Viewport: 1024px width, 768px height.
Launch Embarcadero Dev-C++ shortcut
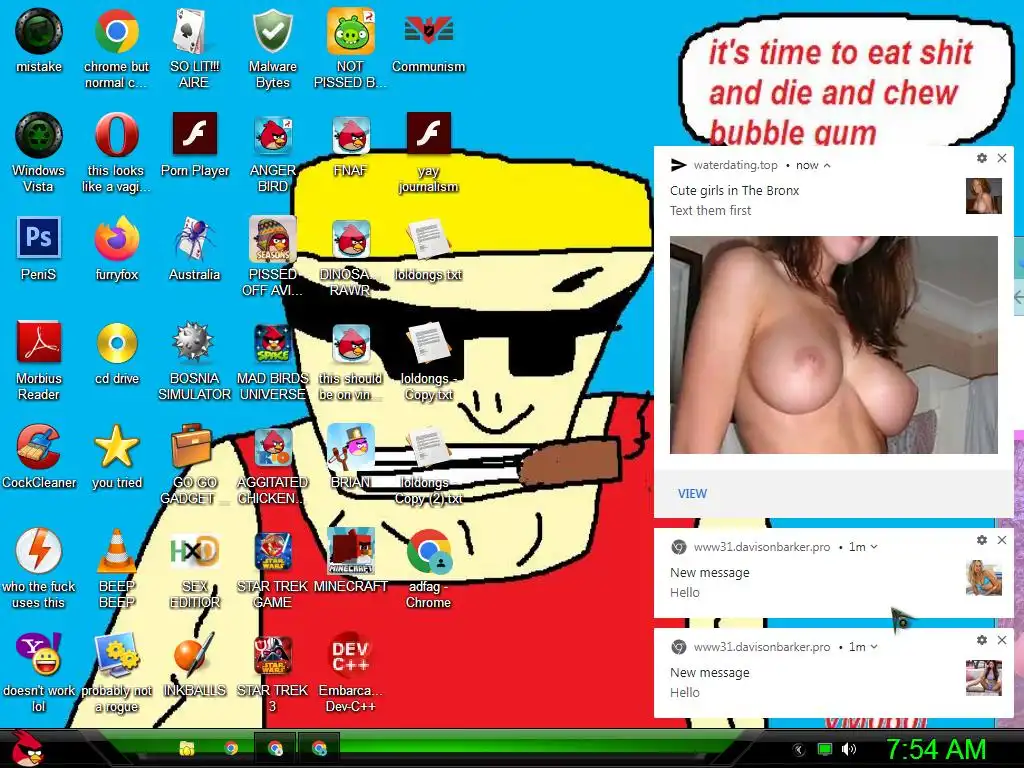coord(350,672)
